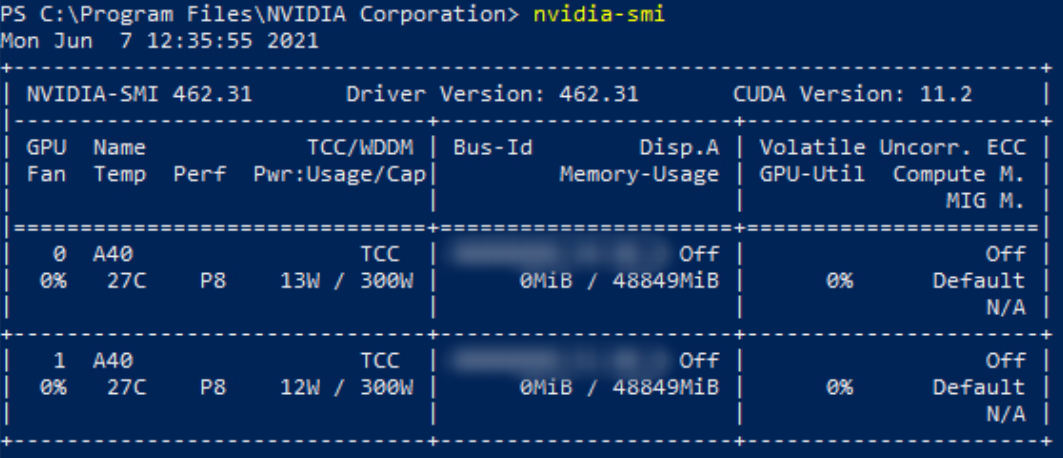Click the Disp.A column header
This screenshot has width=1063, height=458.
(679, 148)
